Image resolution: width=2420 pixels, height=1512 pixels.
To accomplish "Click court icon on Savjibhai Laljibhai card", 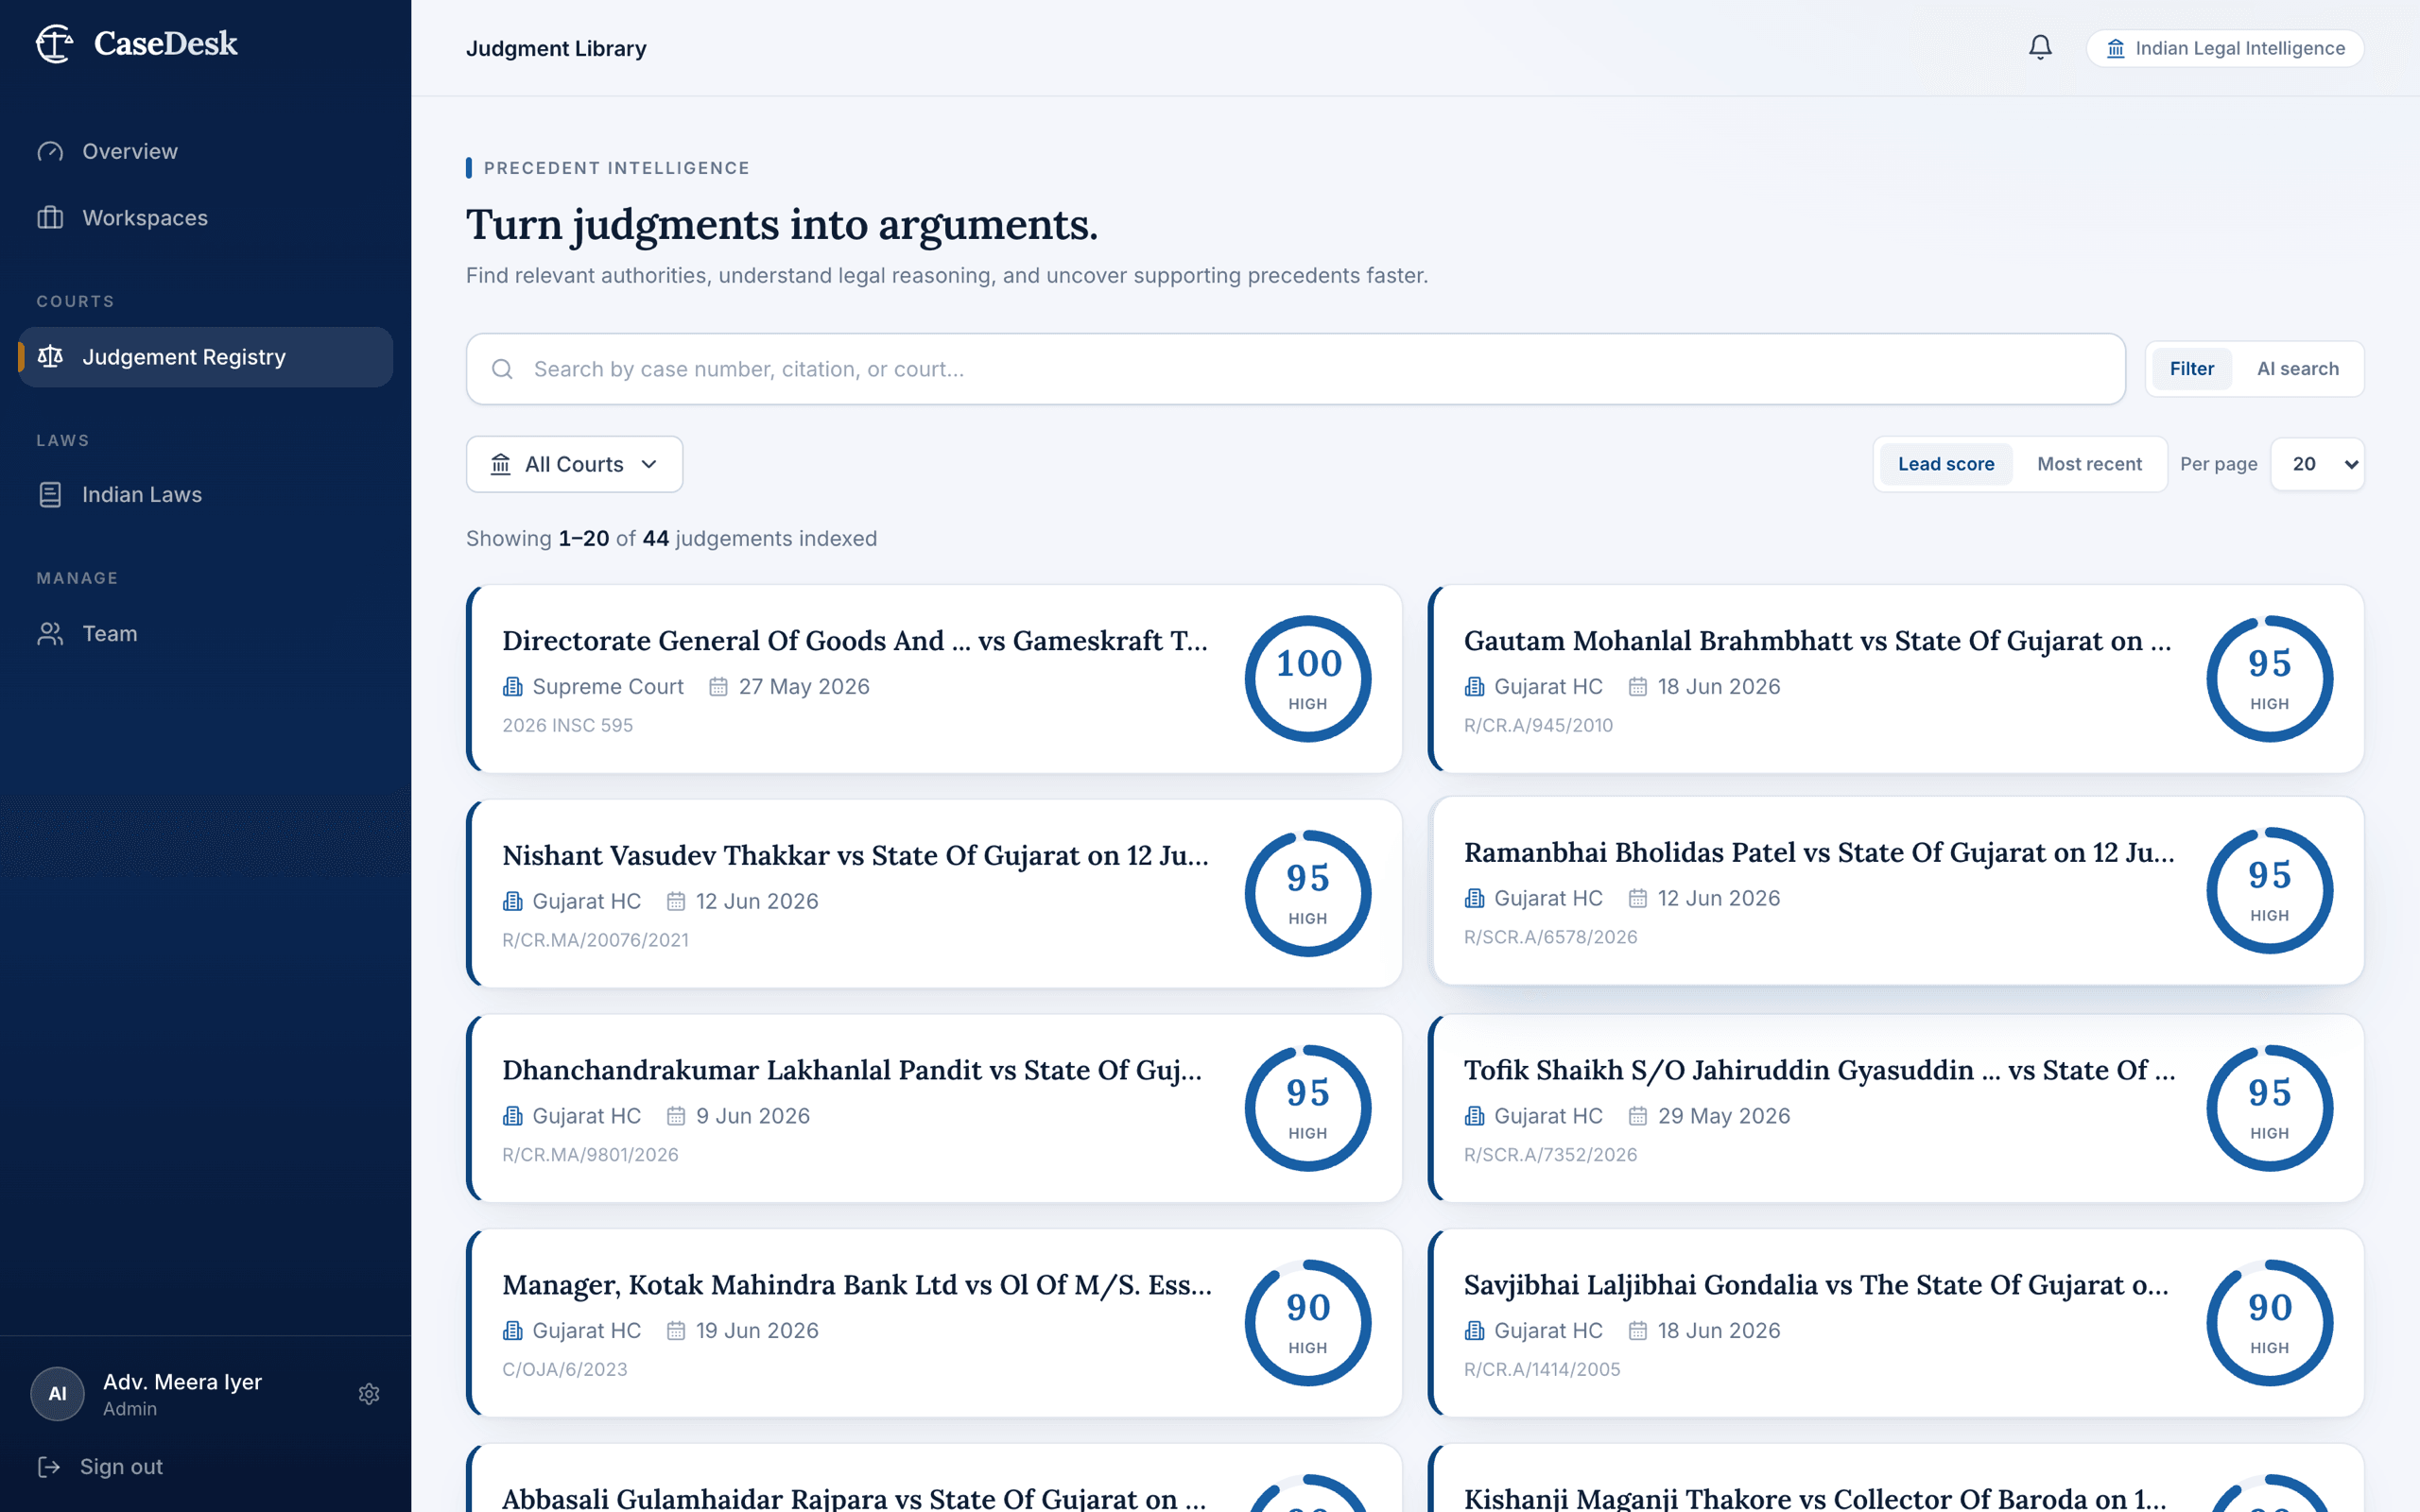I will pyautogui.click(x=1474, y=1330).
